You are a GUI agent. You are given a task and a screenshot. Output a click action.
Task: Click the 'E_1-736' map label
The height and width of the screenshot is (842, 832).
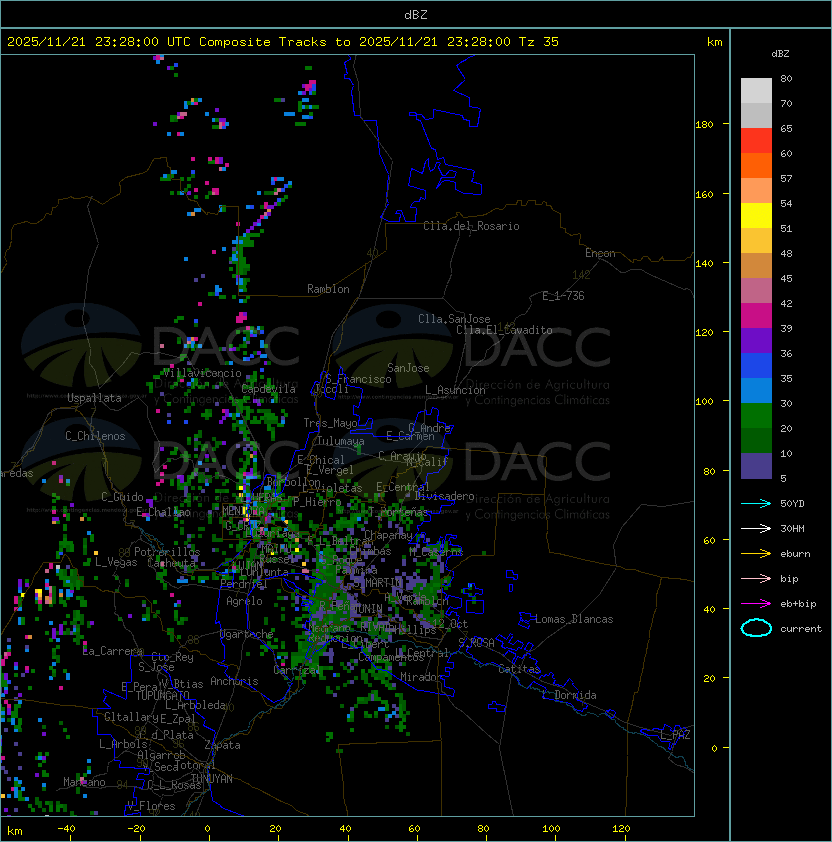coord(563,296)
